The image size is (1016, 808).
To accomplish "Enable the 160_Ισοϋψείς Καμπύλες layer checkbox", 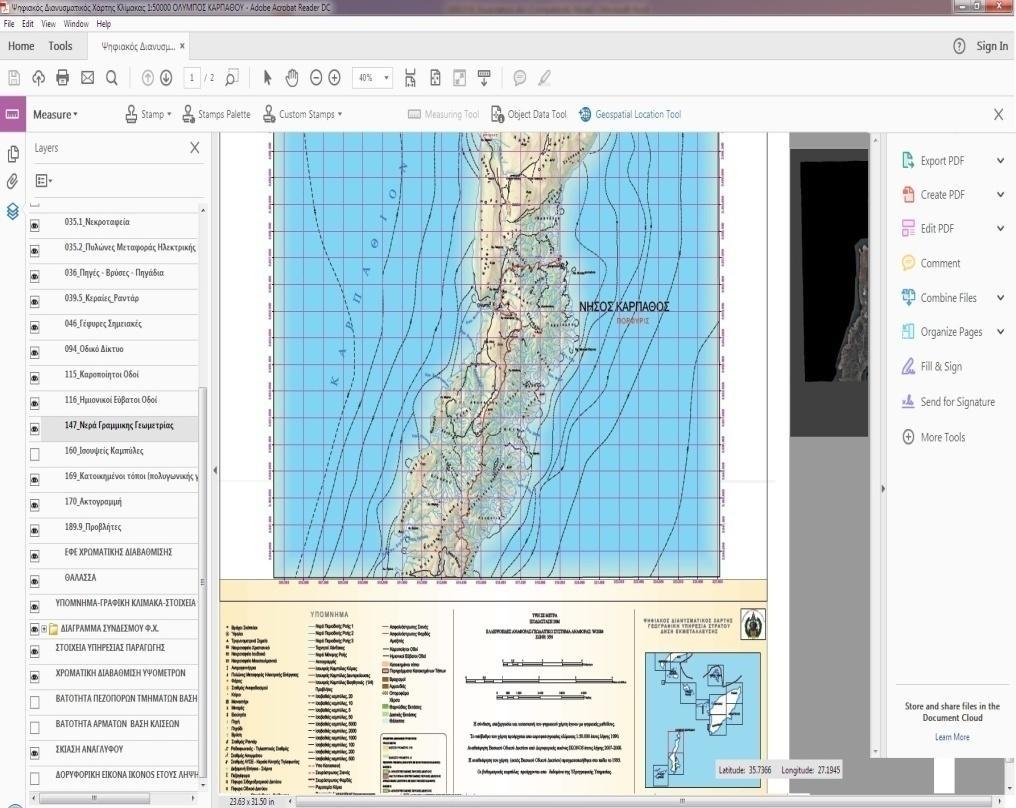I will click(35, 454).
